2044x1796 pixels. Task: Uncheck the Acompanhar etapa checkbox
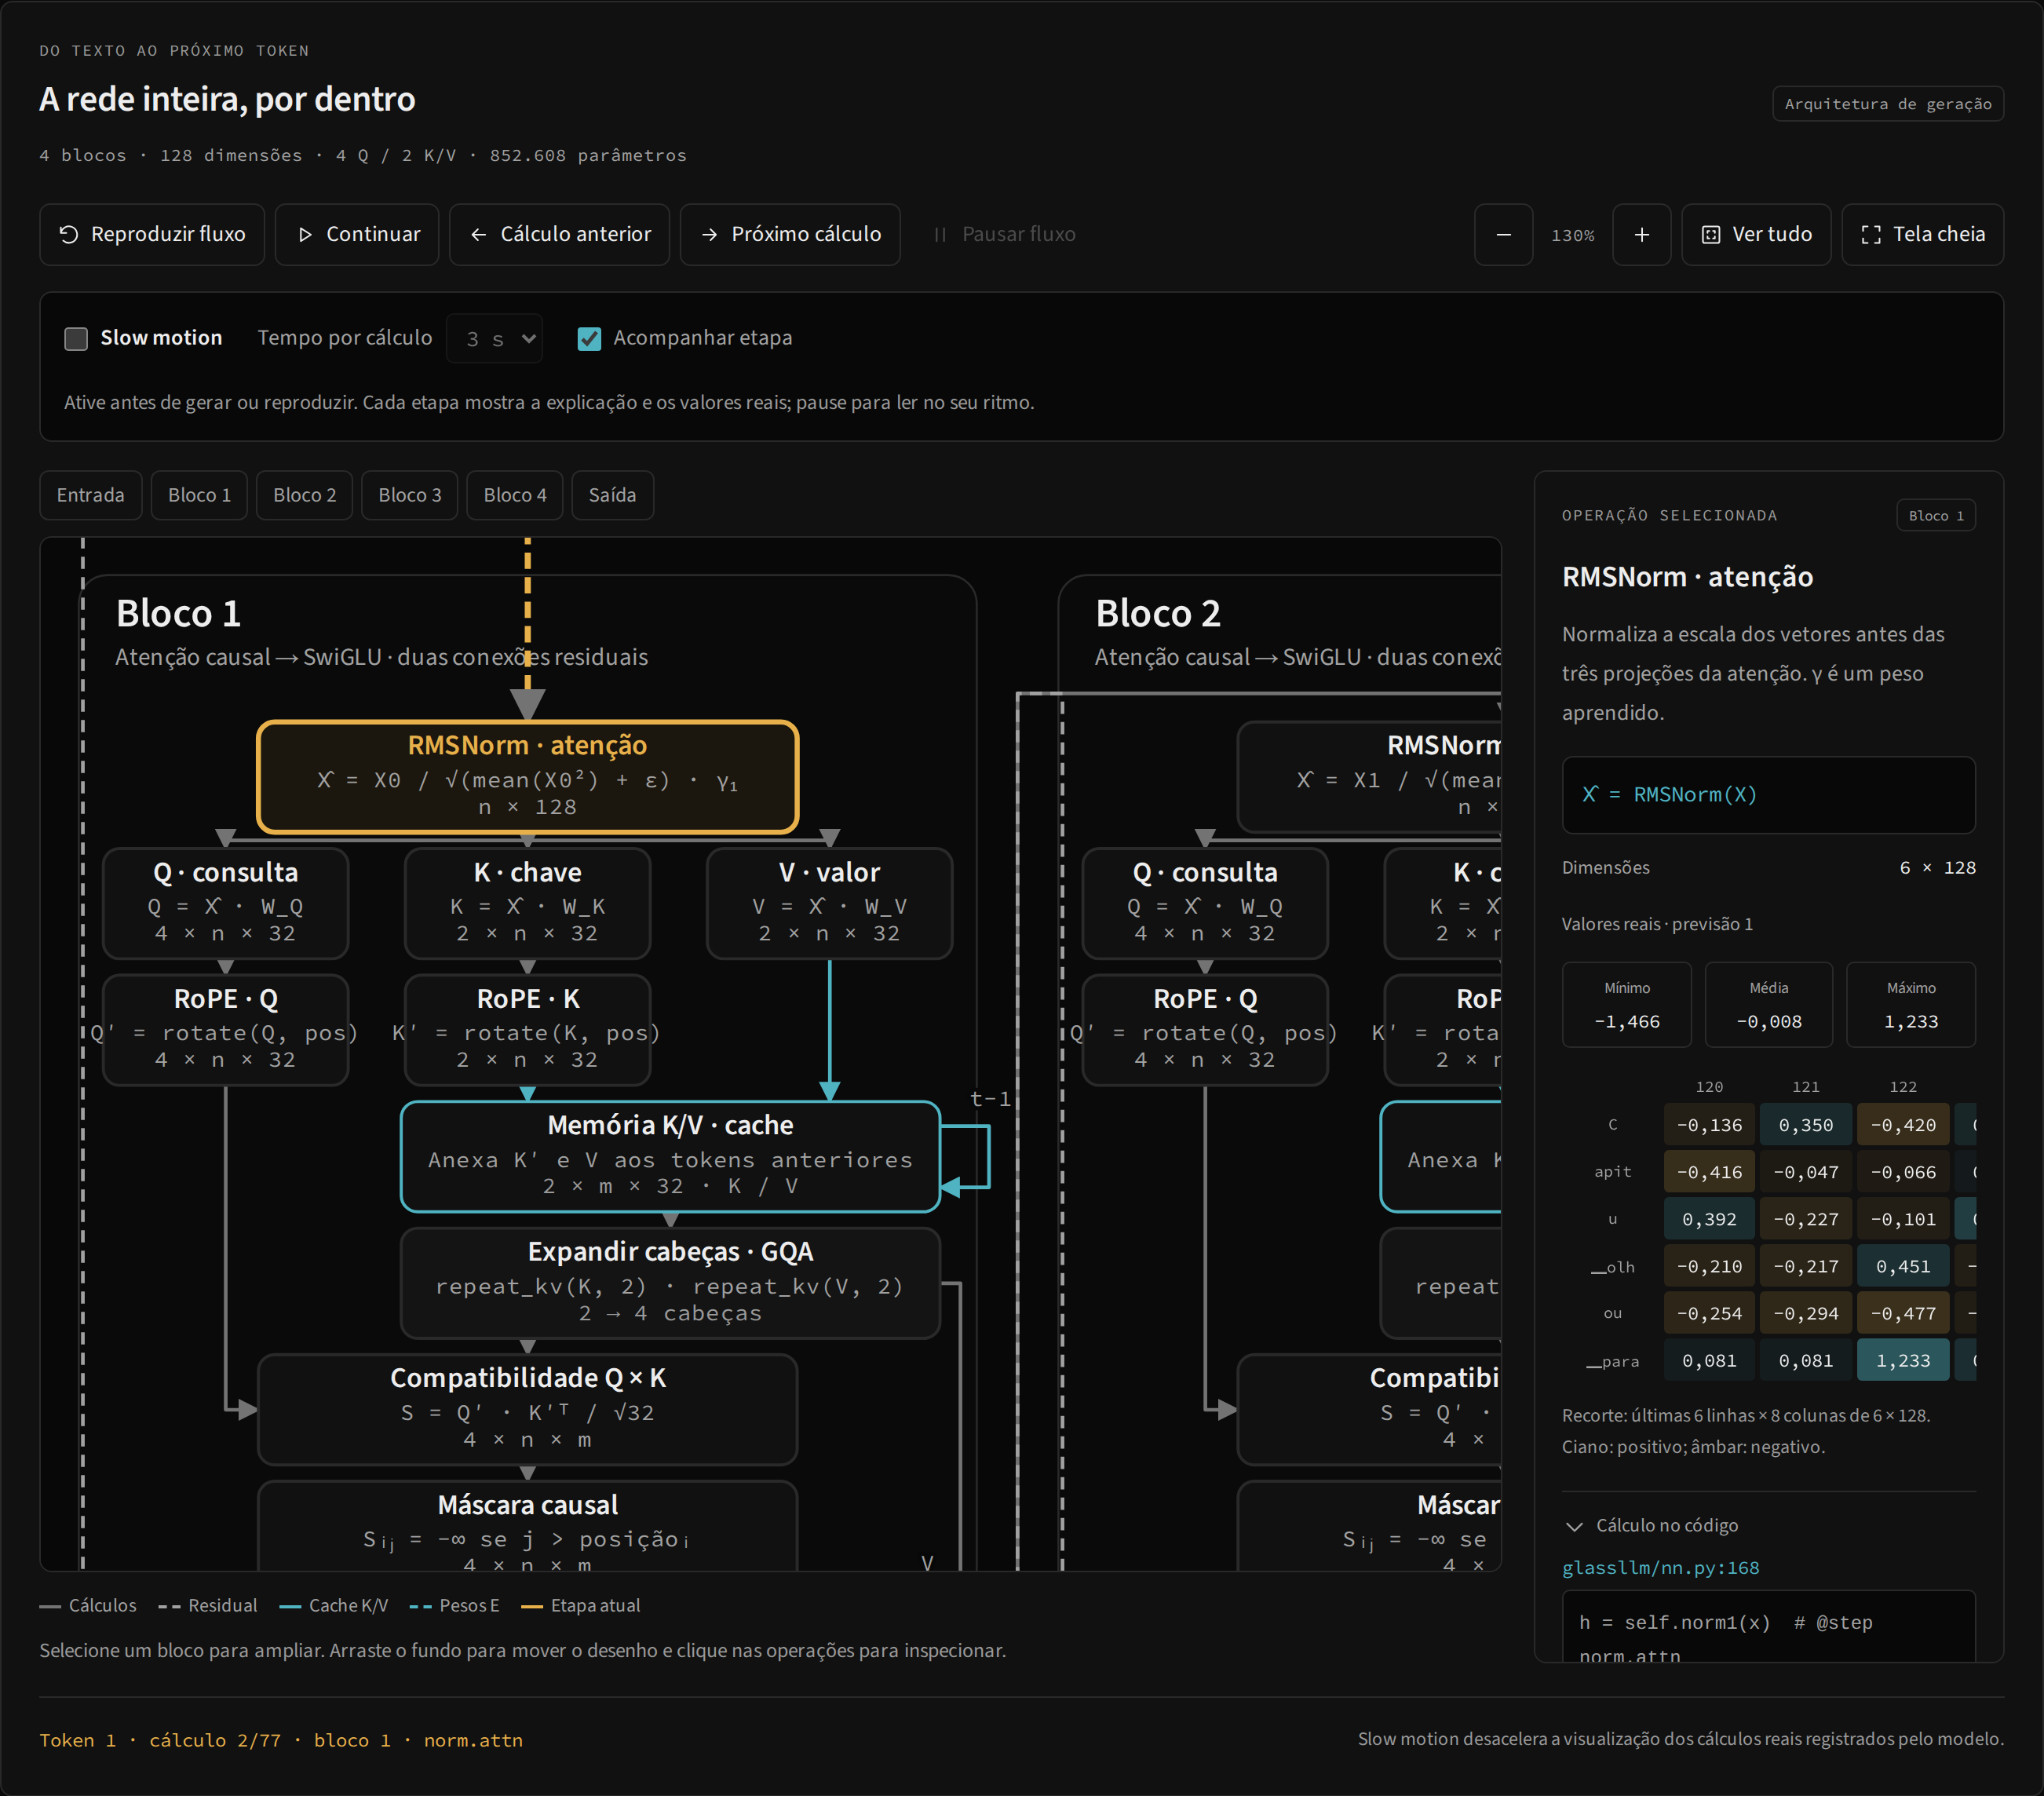[589, 338]
